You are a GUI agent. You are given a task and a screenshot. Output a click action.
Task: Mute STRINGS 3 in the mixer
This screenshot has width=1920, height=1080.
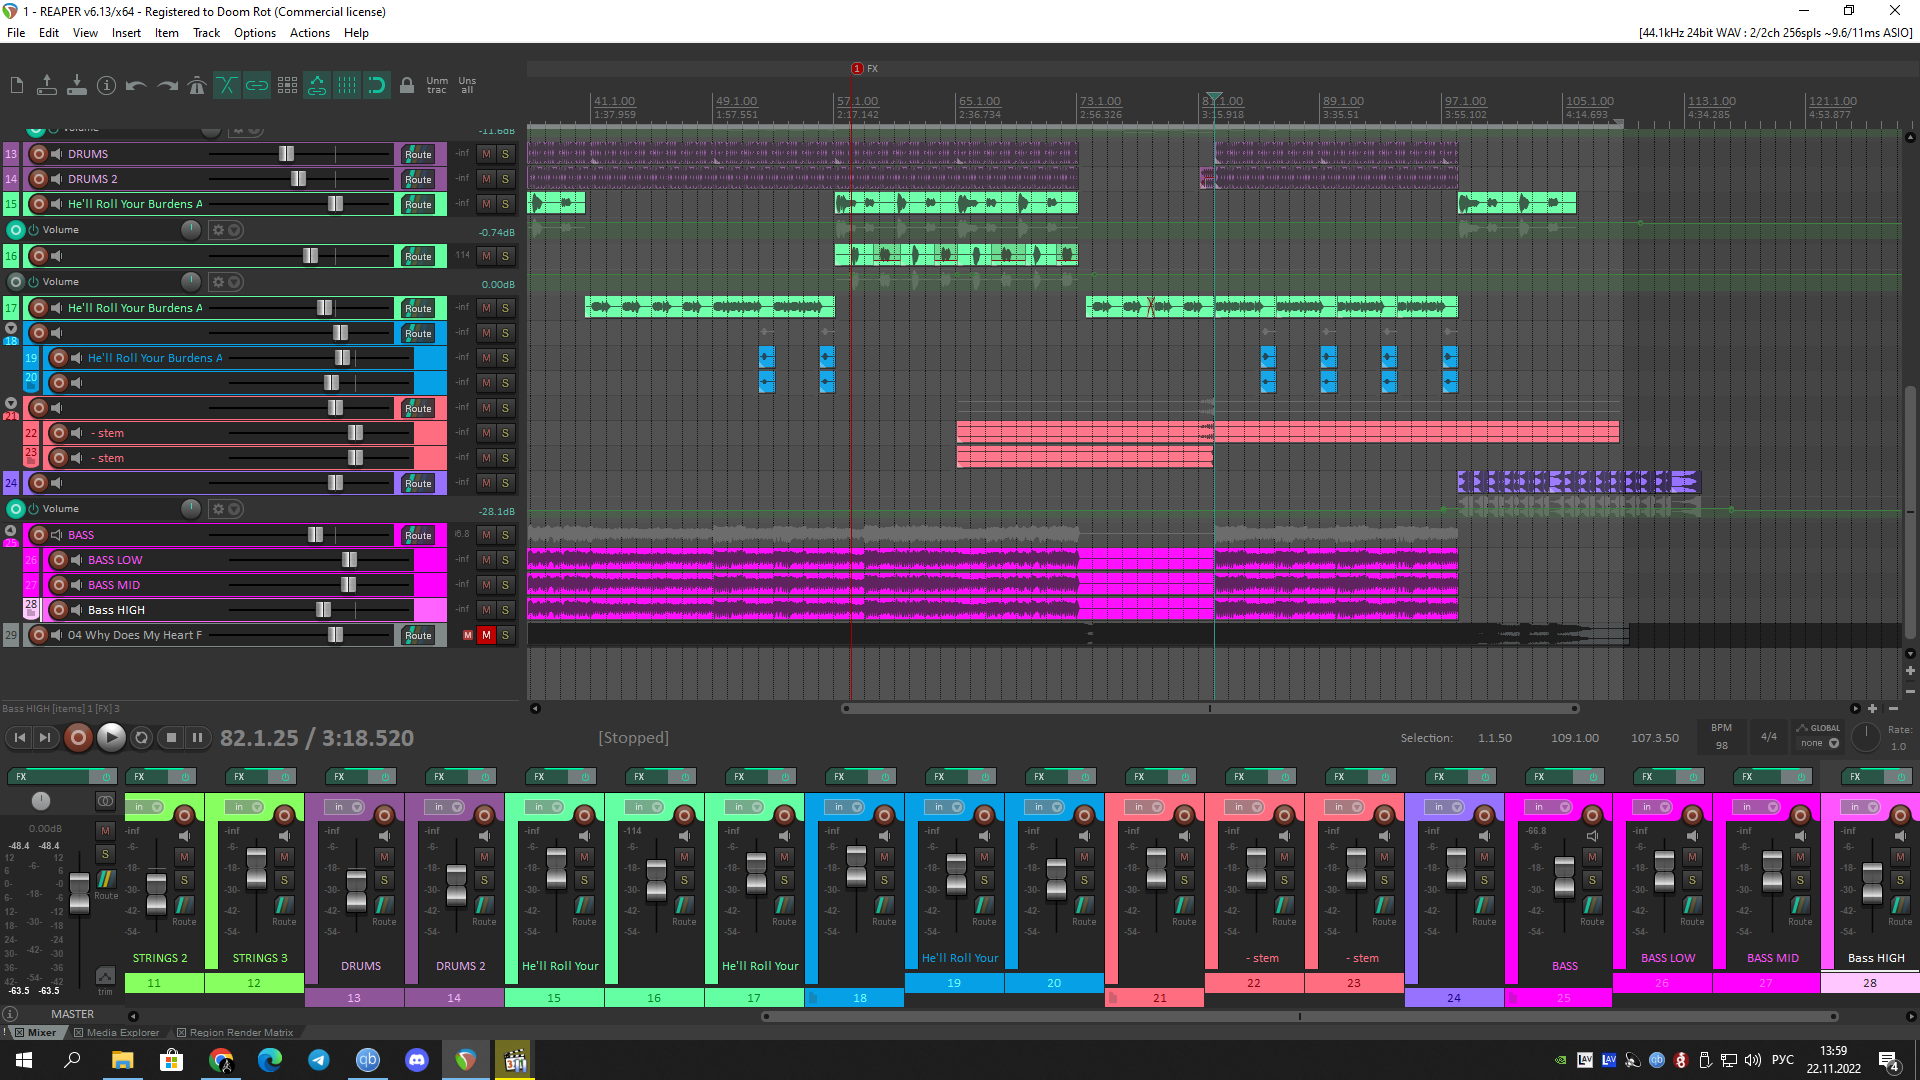pyautogui.click(x=284, y=857)
